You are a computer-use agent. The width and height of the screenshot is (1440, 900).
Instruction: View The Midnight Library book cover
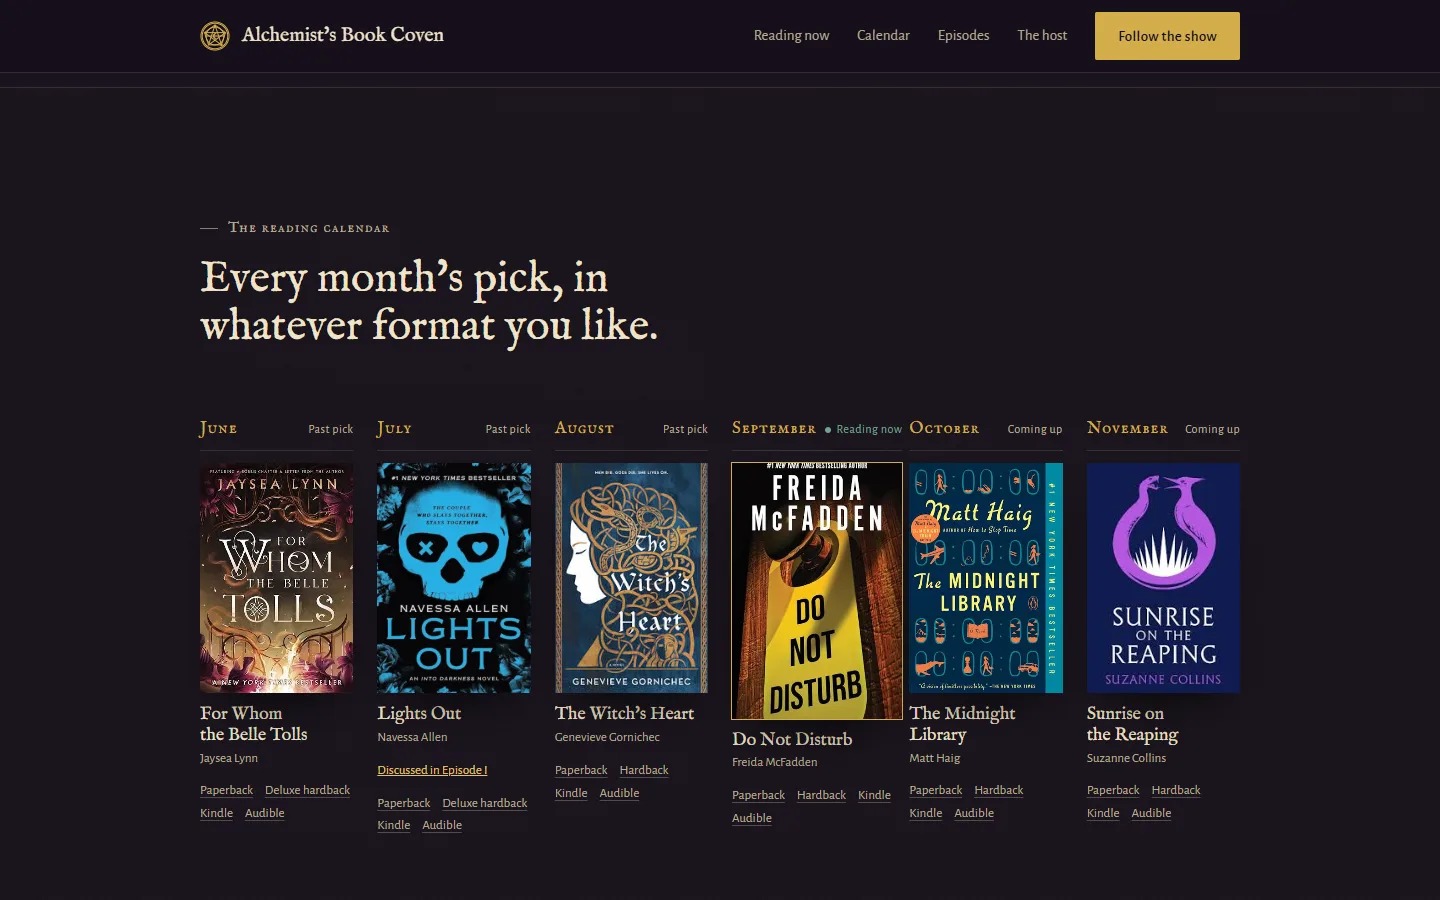(x=986, y=578)
